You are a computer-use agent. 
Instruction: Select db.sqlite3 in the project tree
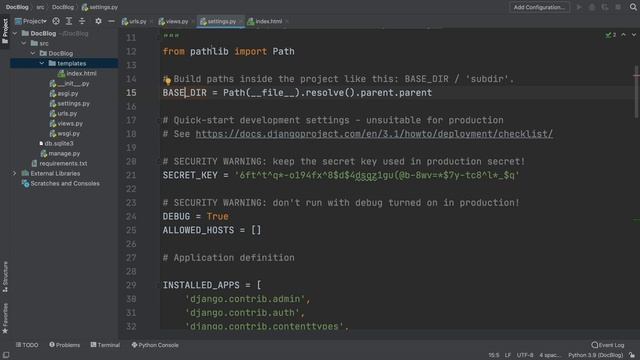(x=56, y=143)
